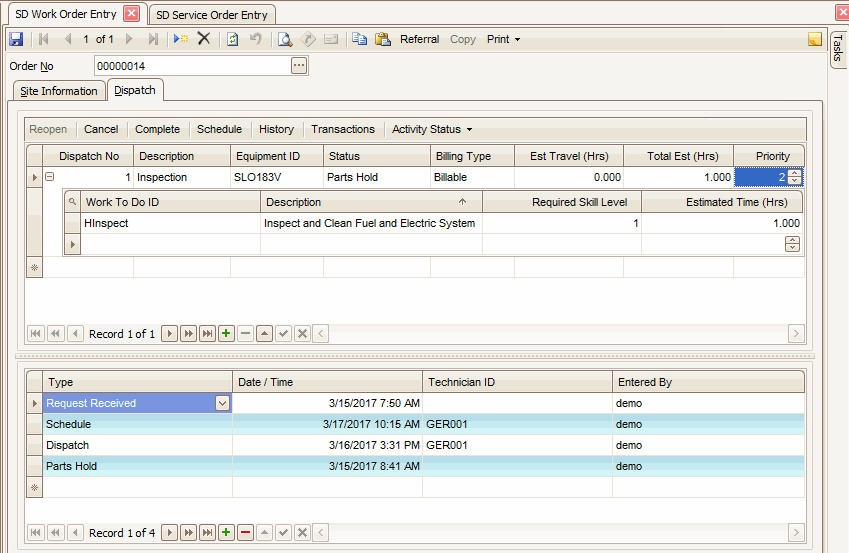Click the Dispatch No column header
849x553 pixels.
(x=88, y=156)
